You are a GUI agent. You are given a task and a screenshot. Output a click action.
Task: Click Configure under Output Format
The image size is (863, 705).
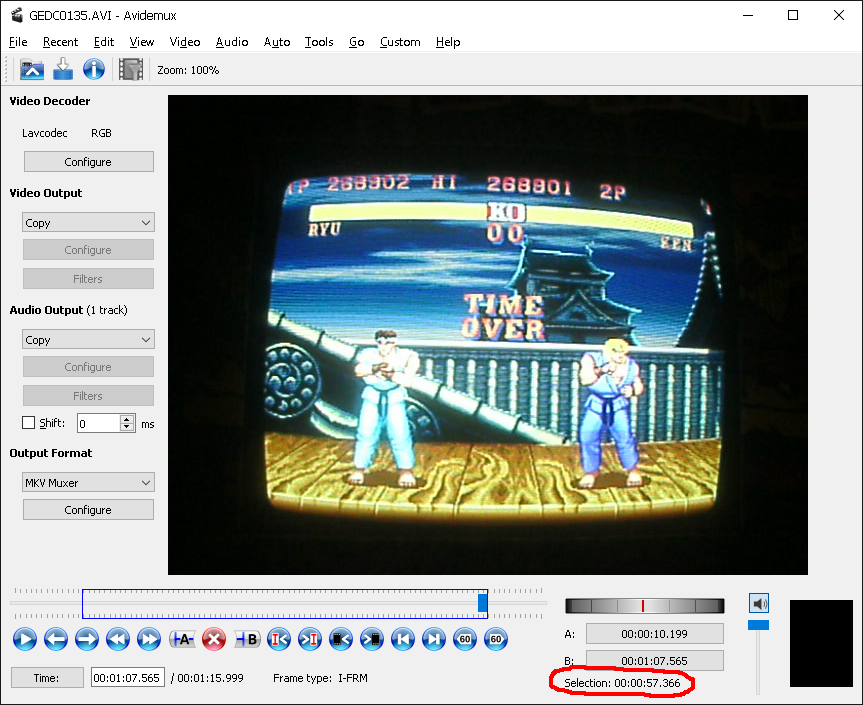(88, 510)
